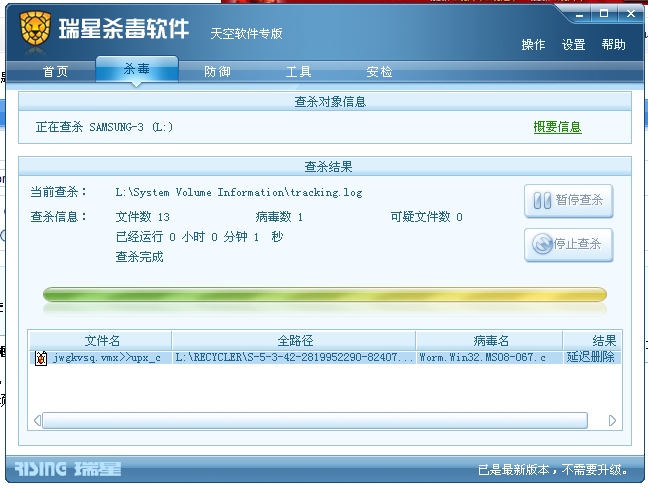Open the 设置 menu
Screen dimensions: 648x489
pyautogui.click(x=573, y=44)
